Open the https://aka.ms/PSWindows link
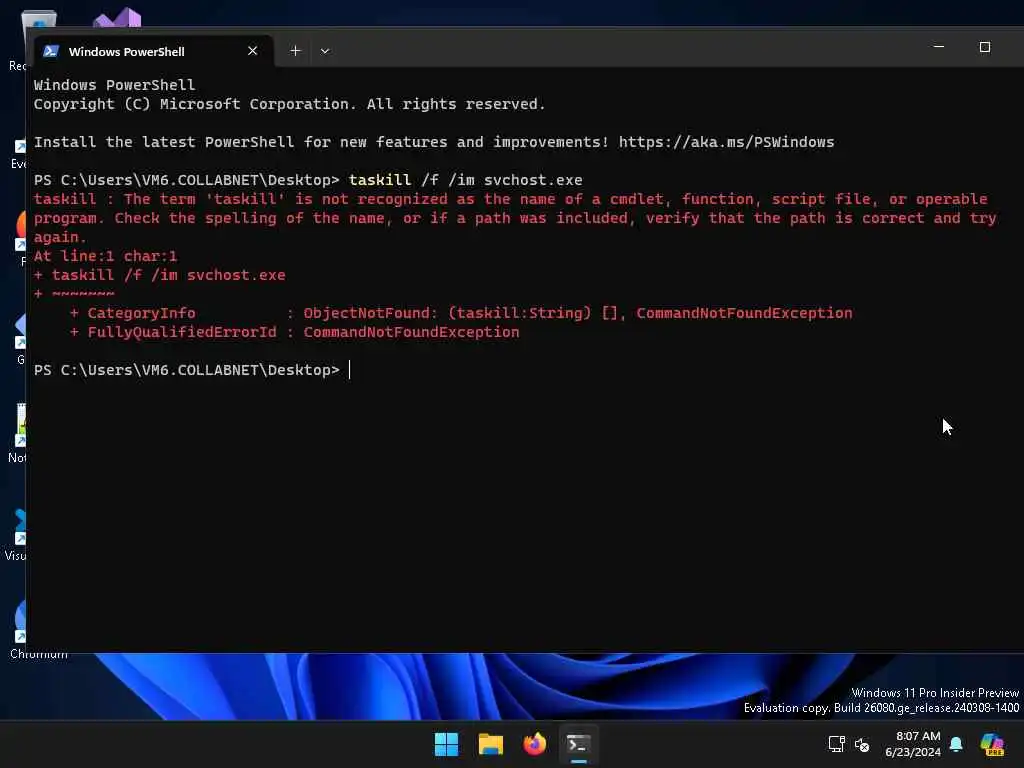 (726, 142)
